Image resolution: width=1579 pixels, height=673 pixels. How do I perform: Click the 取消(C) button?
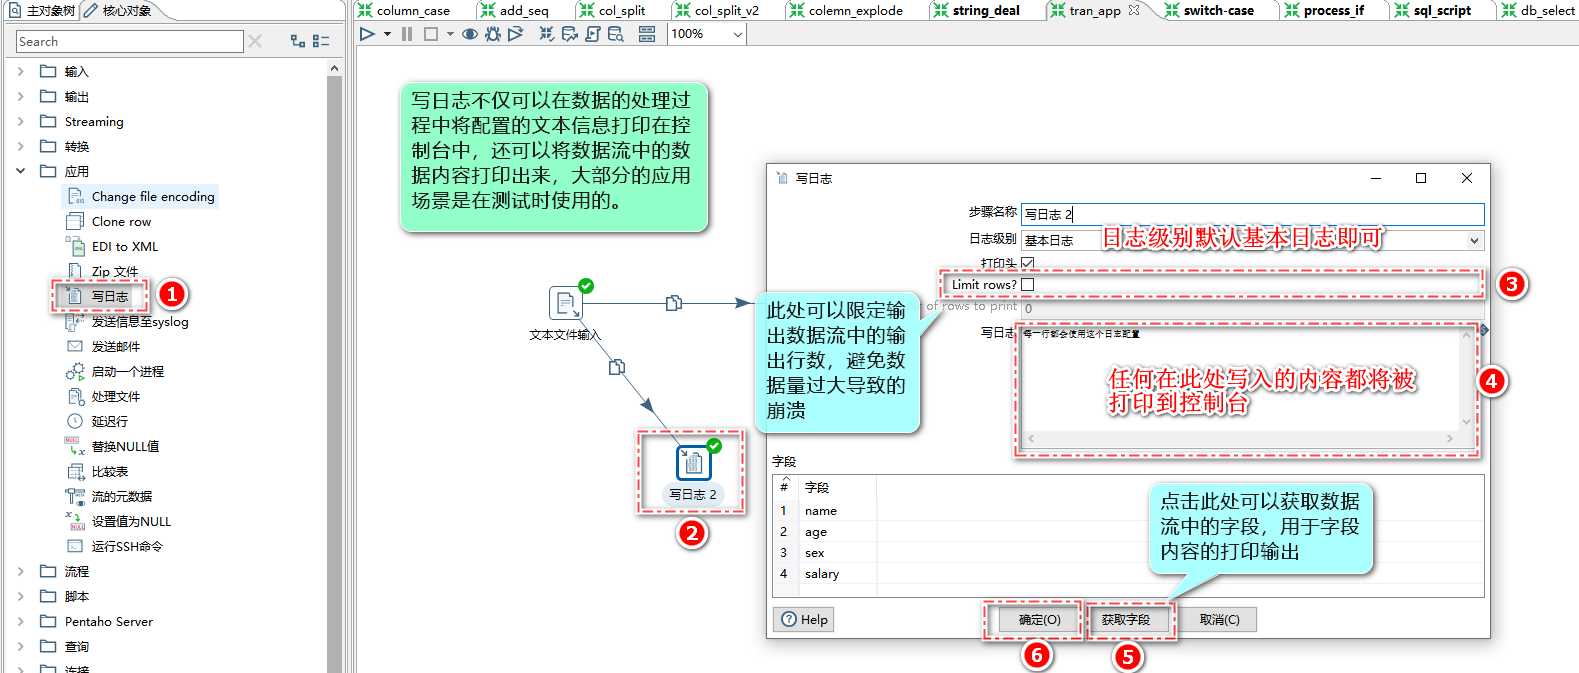coord(1219,620)
